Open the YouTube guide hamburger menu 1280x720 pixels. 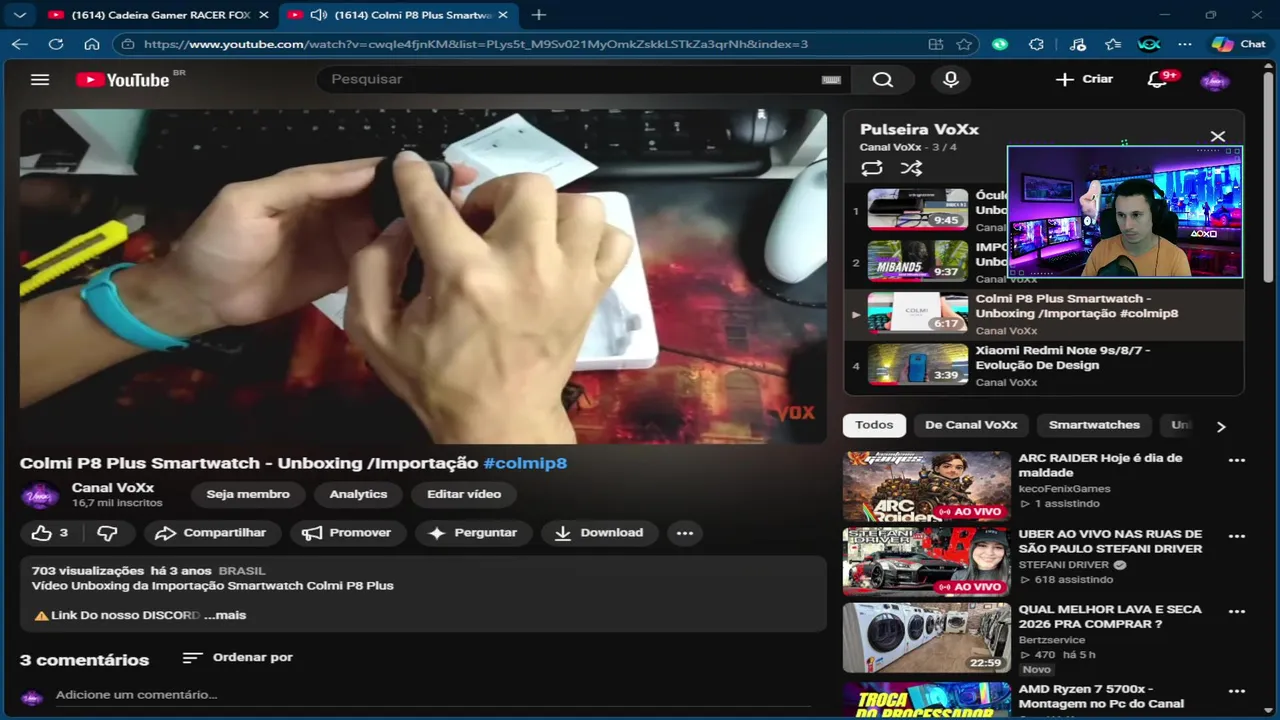(40, 79)
